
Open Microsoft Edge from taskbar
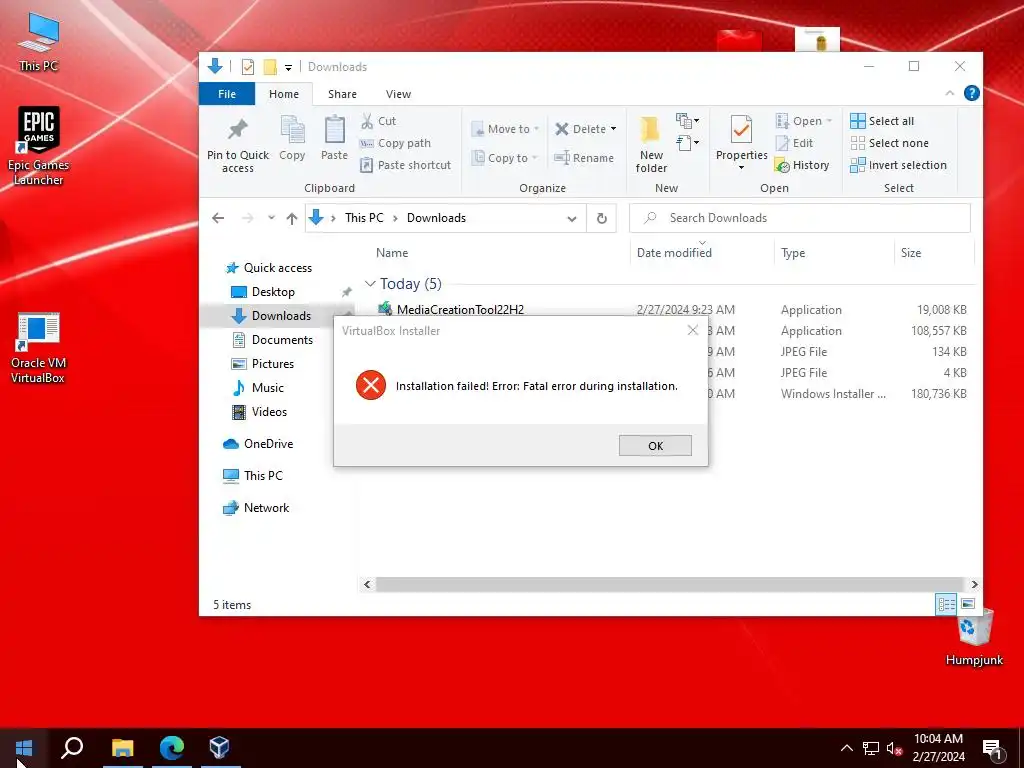pos(172,748)
